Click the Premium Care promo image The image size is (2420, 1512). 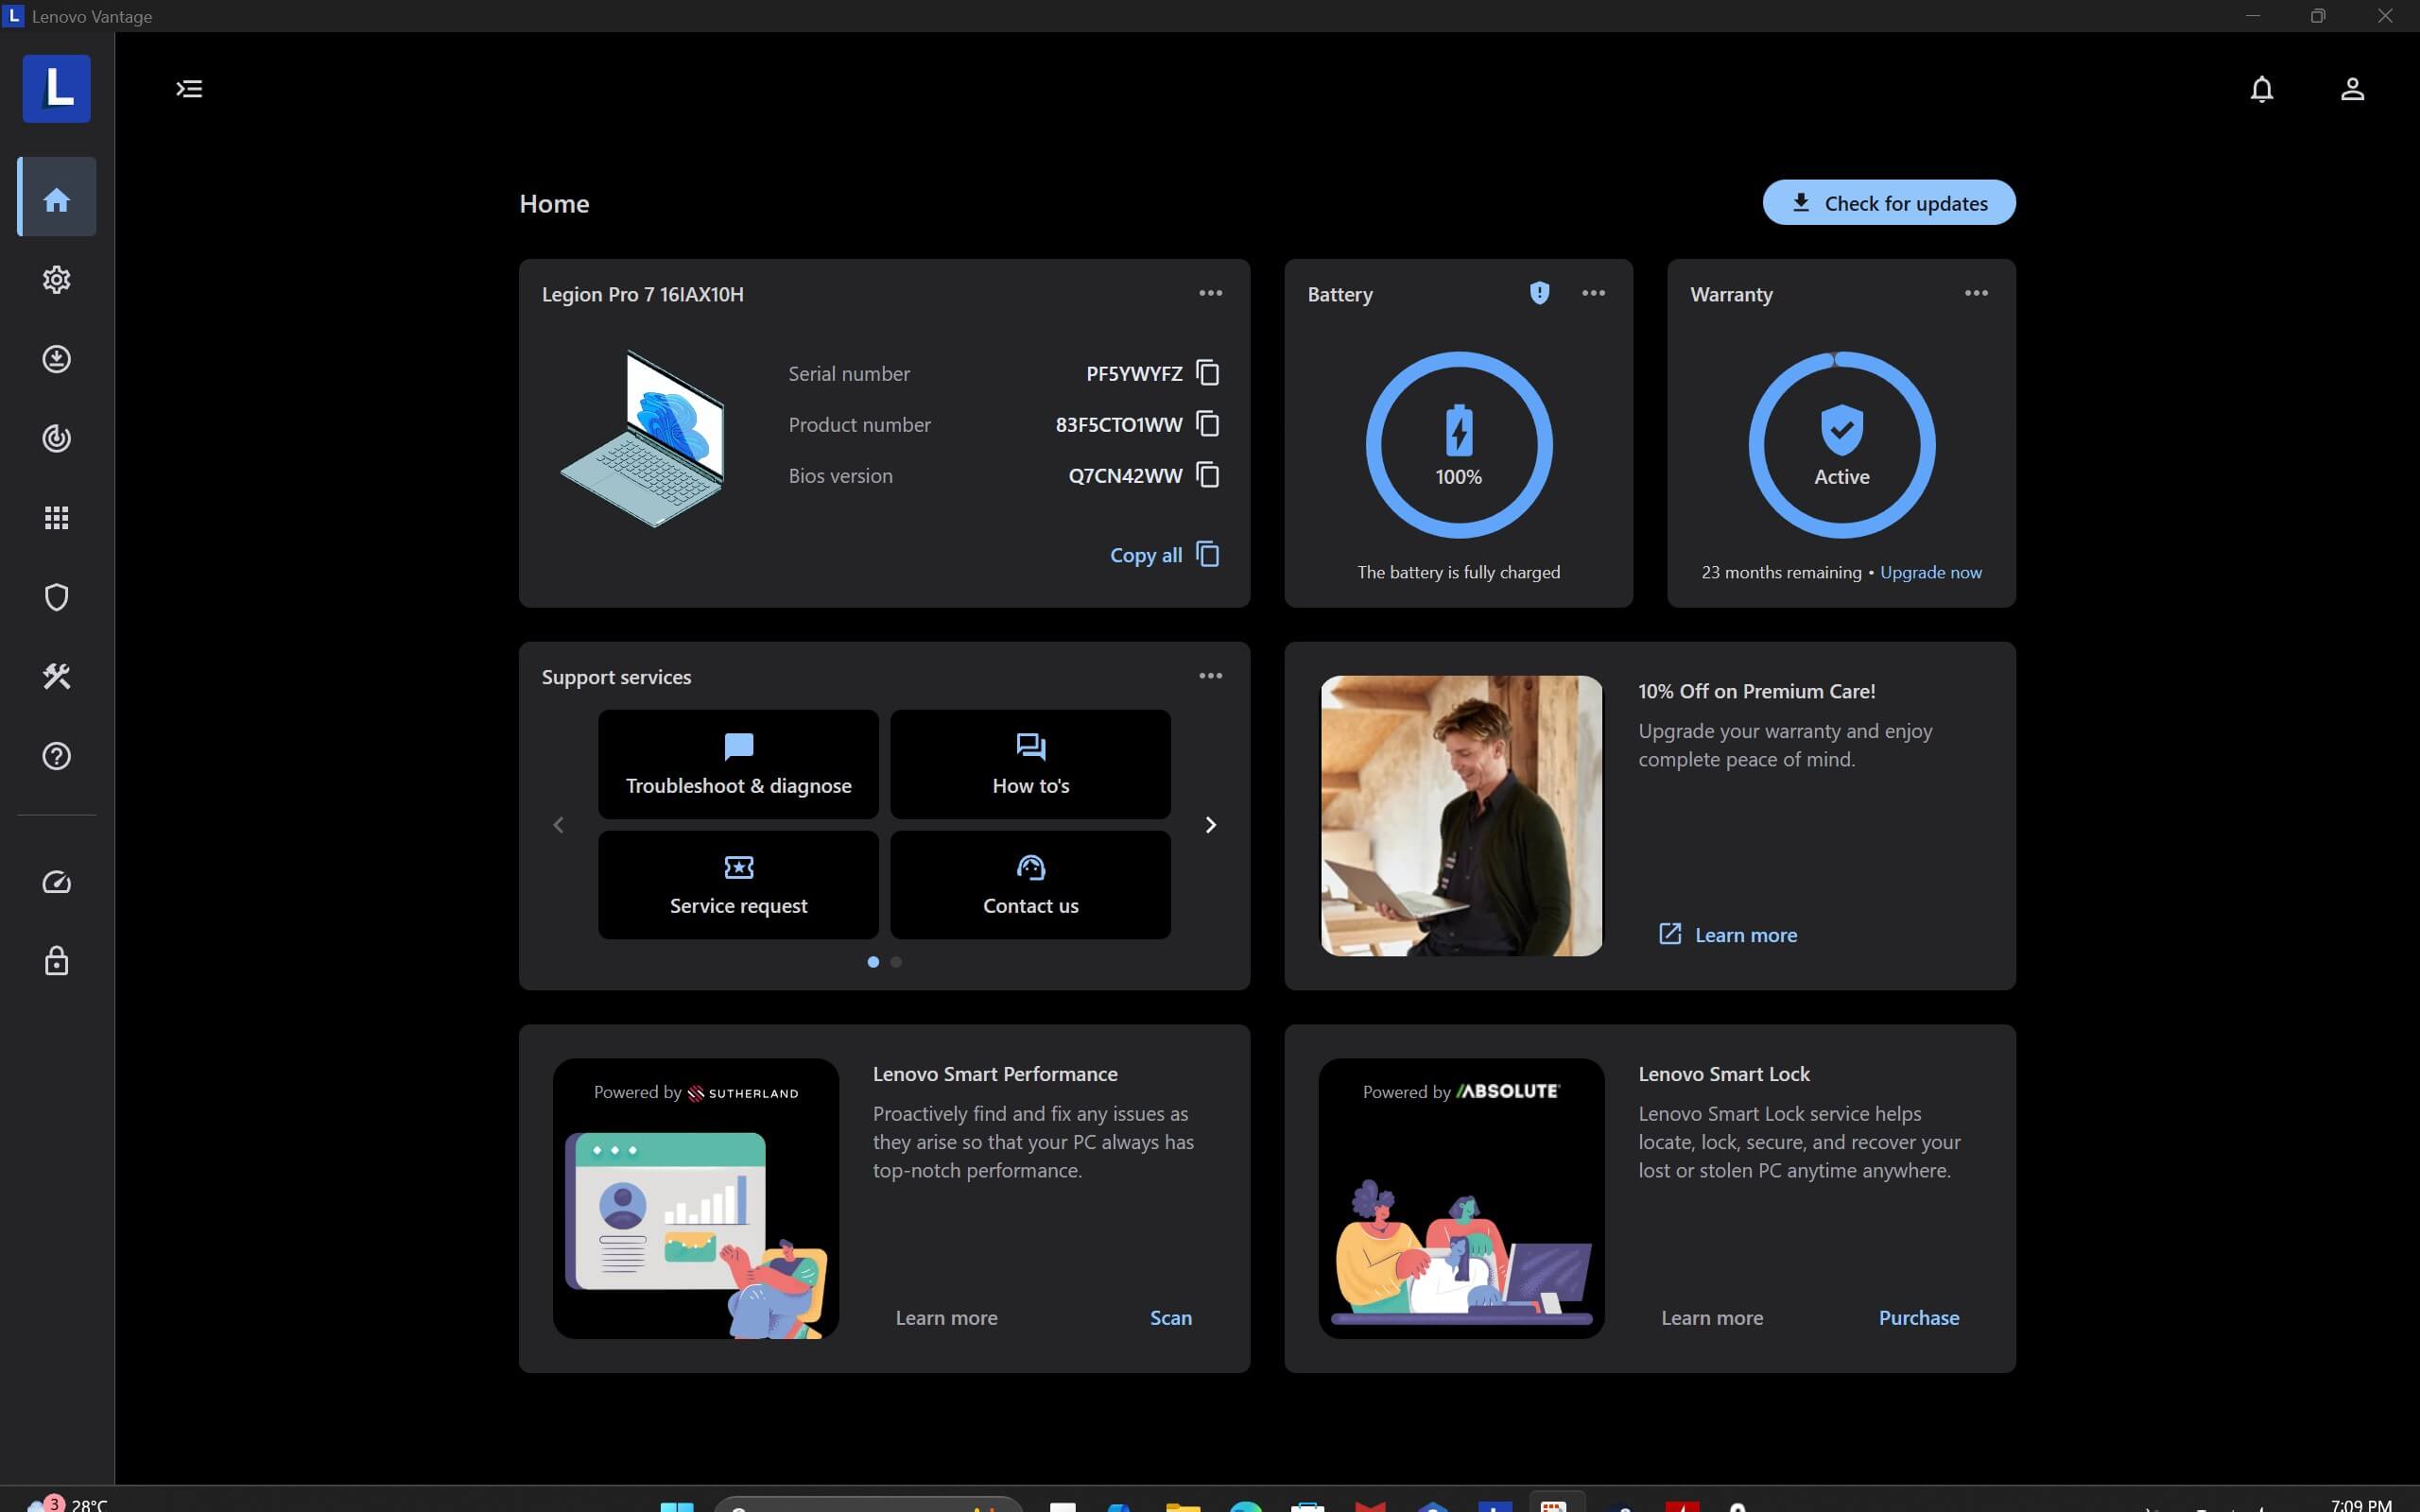tap(1461, 816)
